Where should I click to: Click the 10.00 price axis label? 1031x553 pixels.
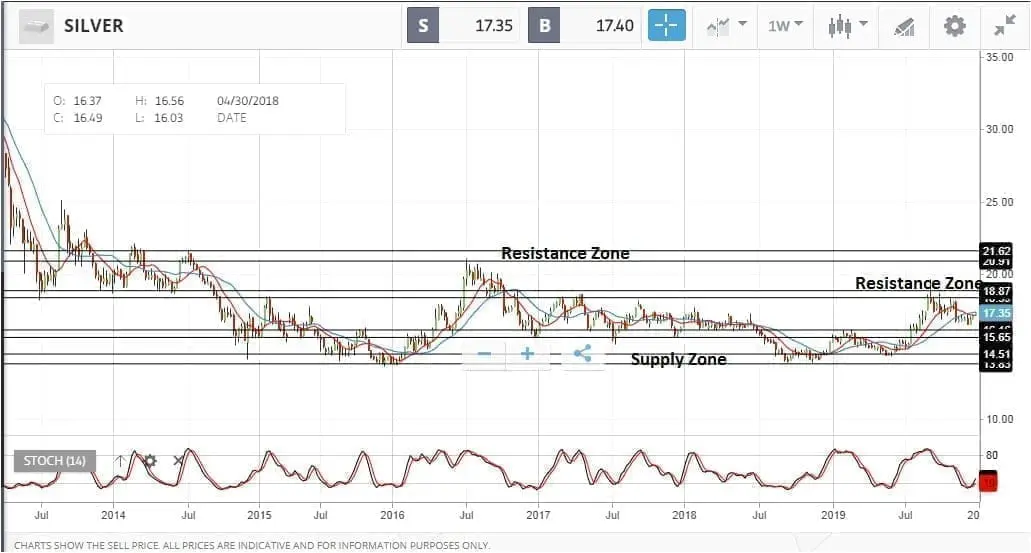(999, 419)
